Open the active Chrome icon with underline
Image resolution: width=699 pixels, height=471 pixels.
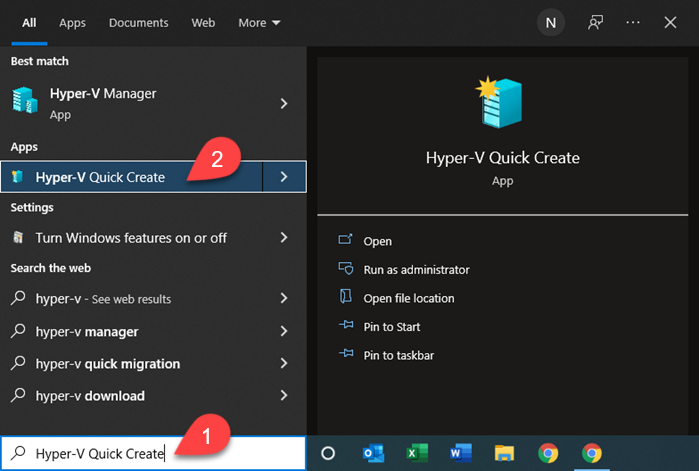pos(592,453)
